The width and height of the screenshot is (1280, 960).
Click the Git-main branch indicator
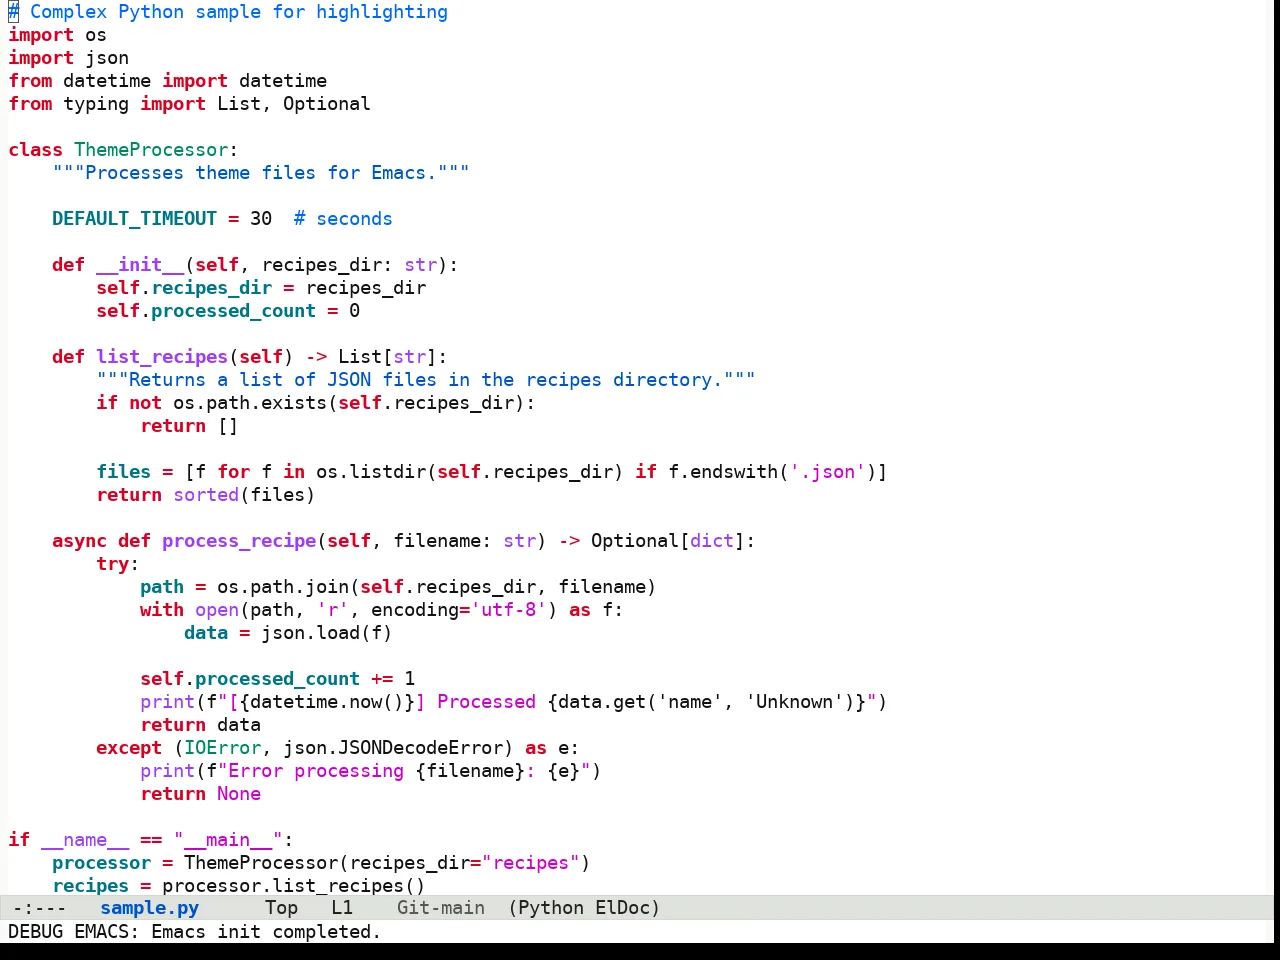point(441,908)
